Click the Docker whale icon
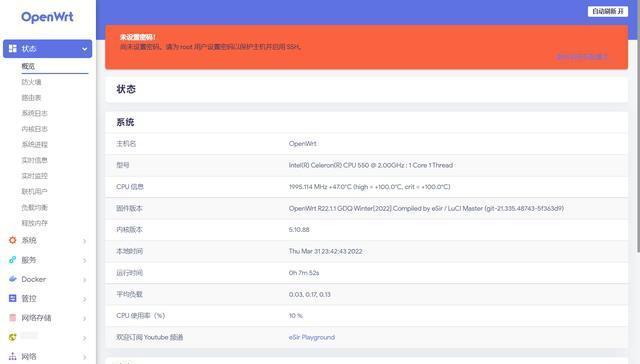Screen dimensions: 640x364 click(13, 279)
